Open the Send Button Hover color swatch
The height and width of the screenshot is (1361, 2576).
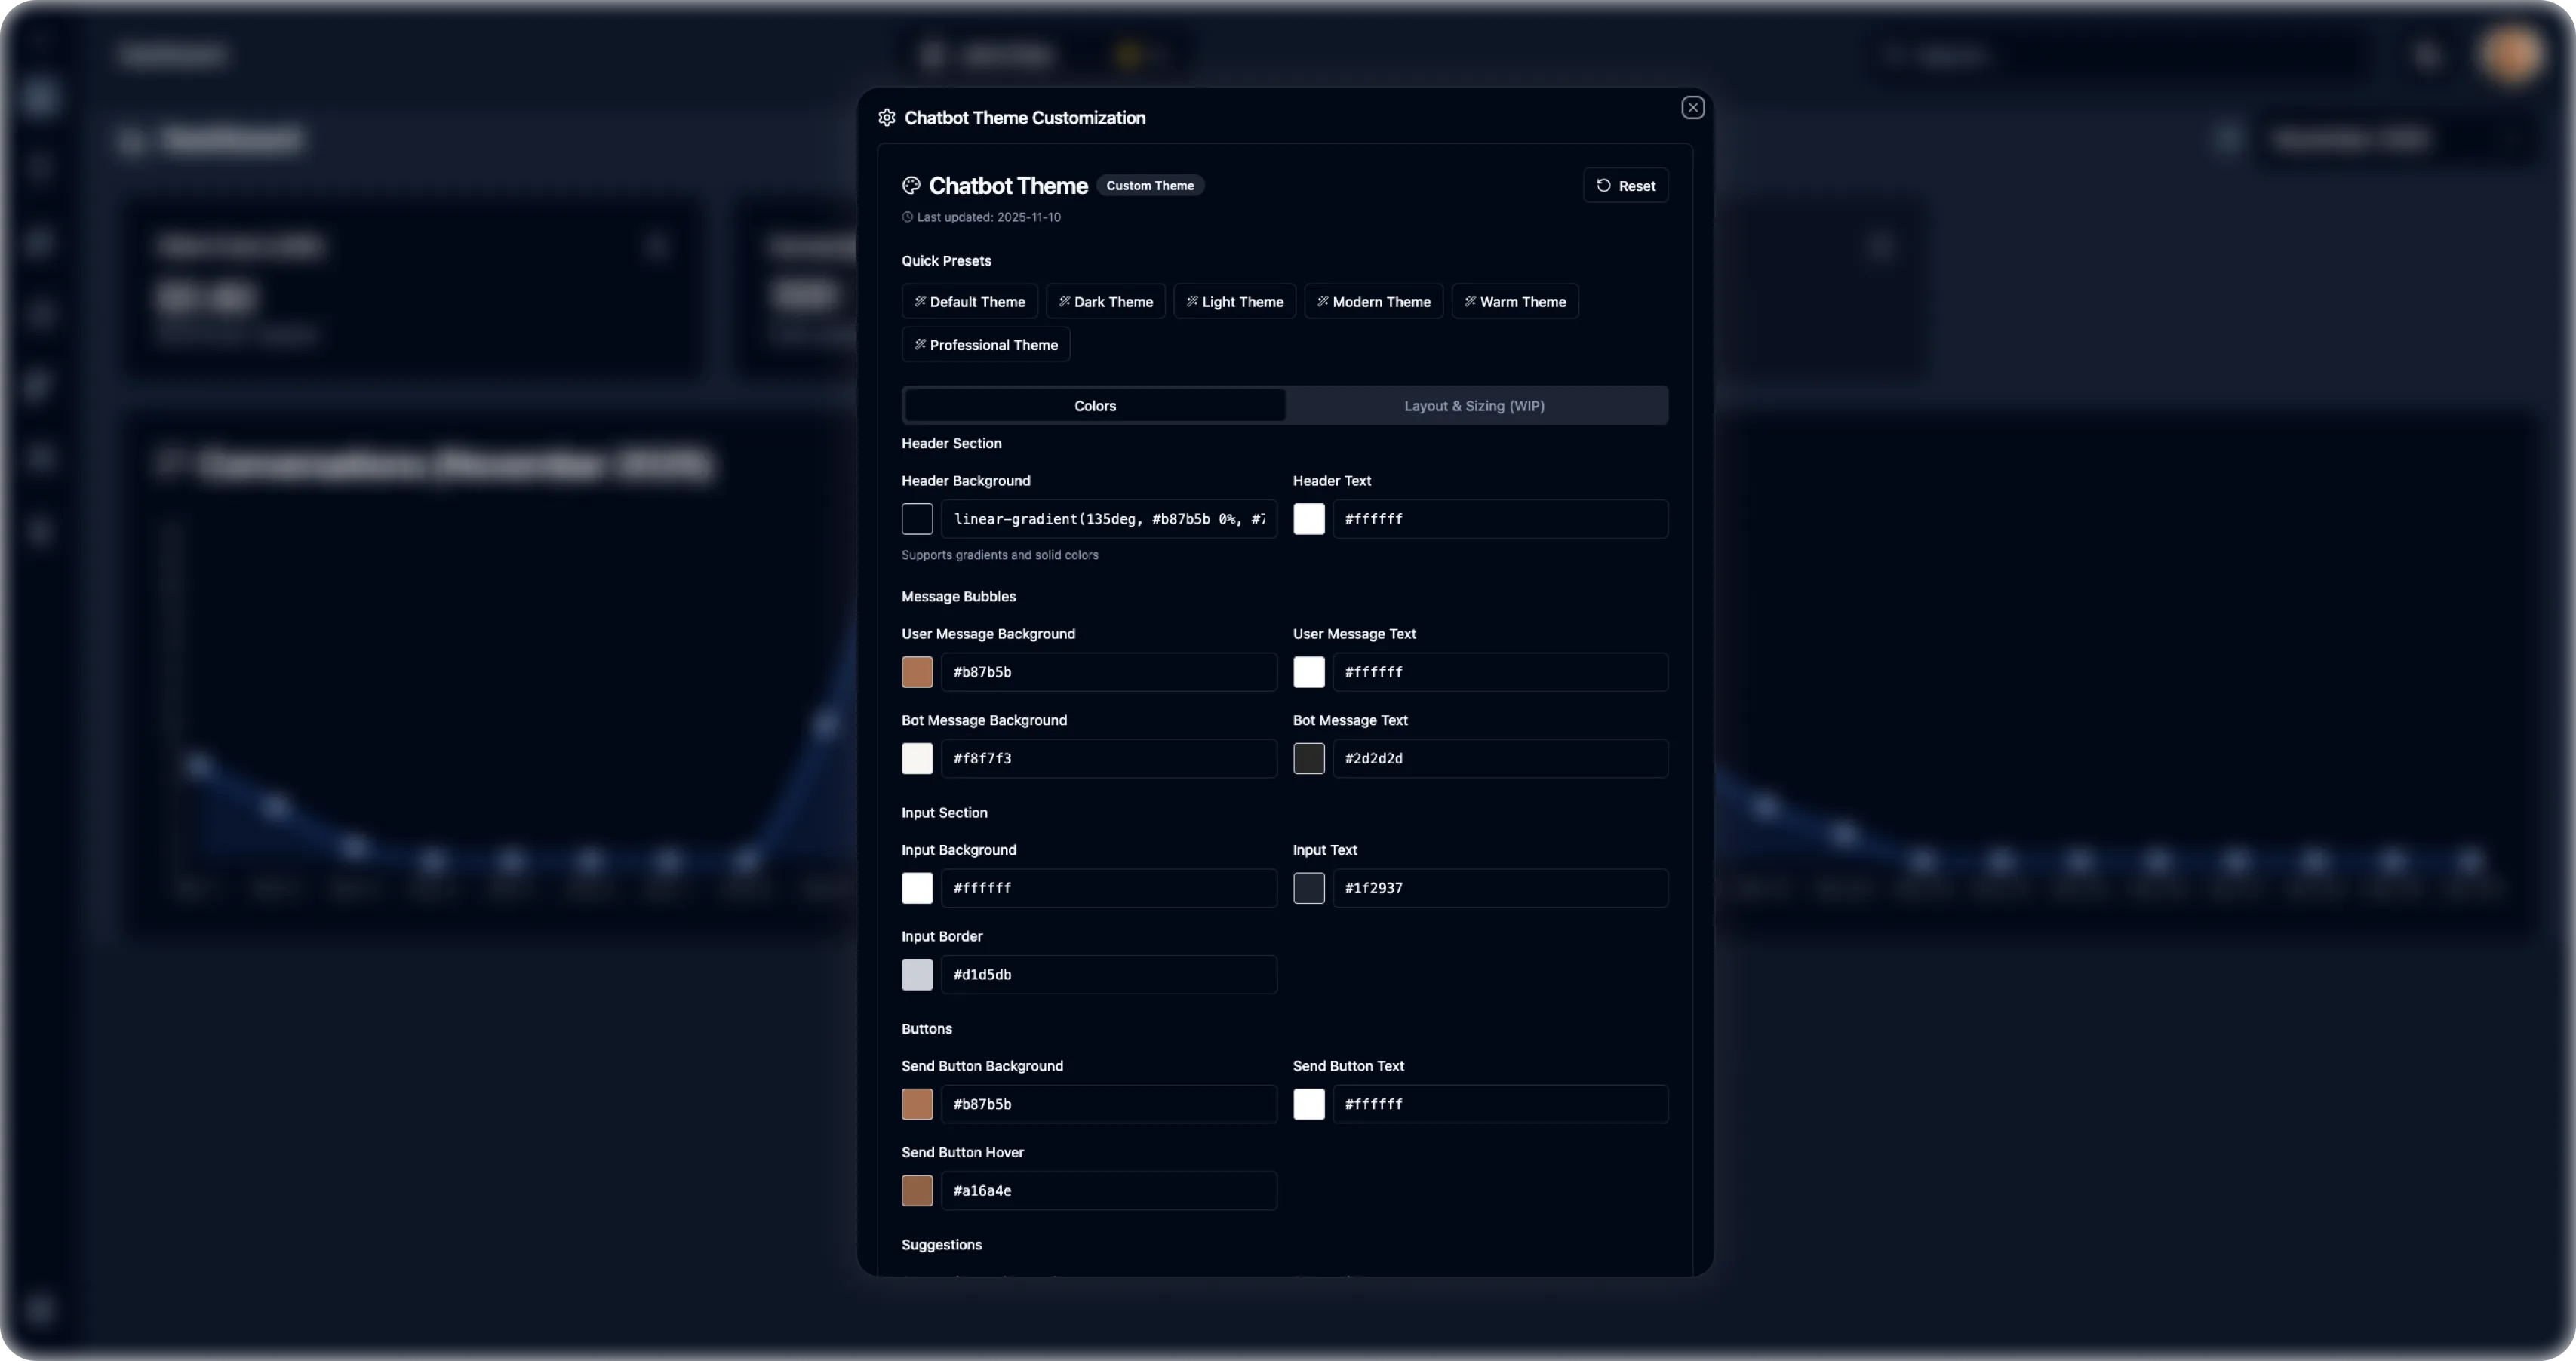[916, 1190]
